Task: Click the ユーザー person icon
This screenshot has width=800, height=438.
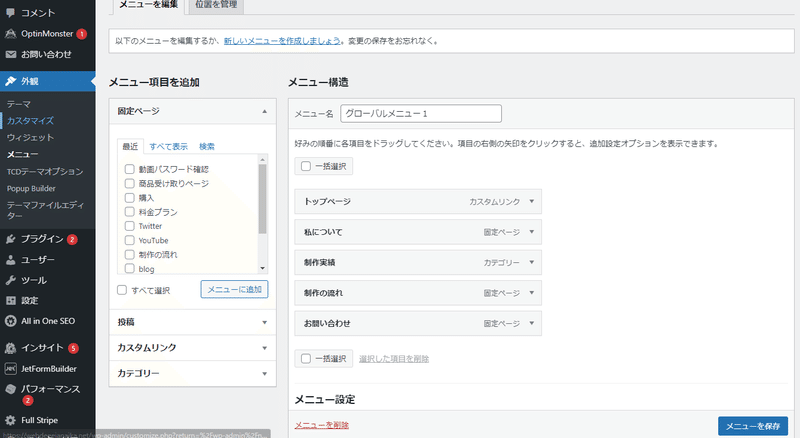Action: pos(11,260)
